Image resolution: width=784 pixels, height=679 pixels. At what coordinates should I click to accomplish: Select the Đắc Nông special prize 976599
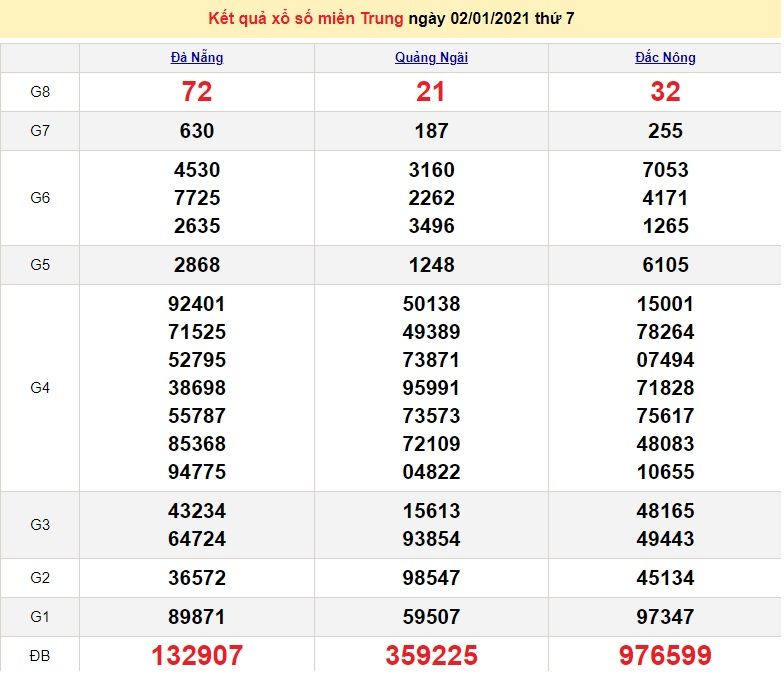(665, 655)
